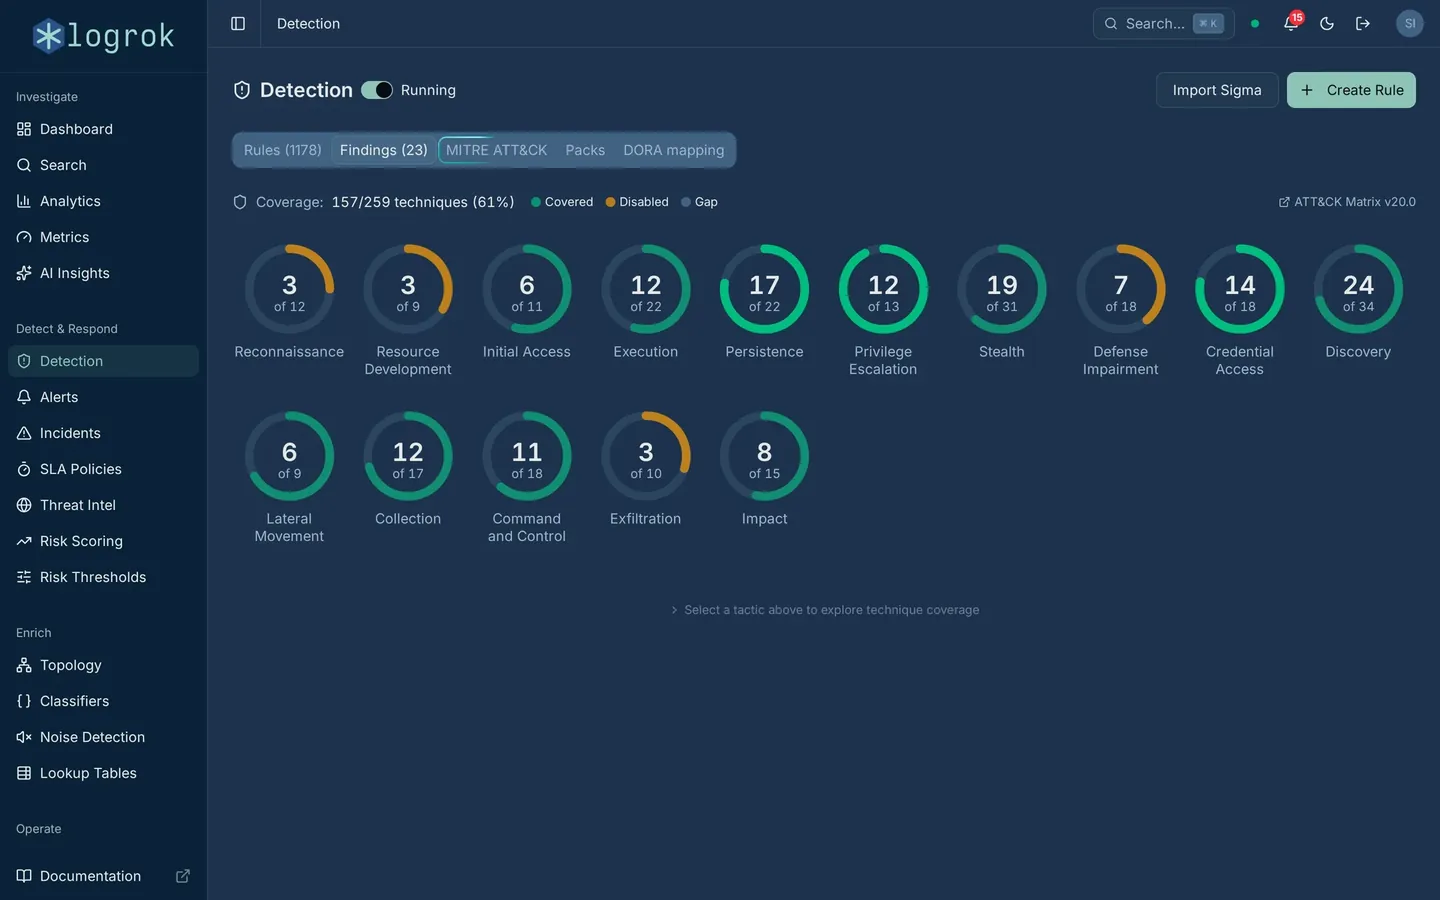Expand the Lateral Movement tactic
1440x900 pixels.
click(289, 477)
